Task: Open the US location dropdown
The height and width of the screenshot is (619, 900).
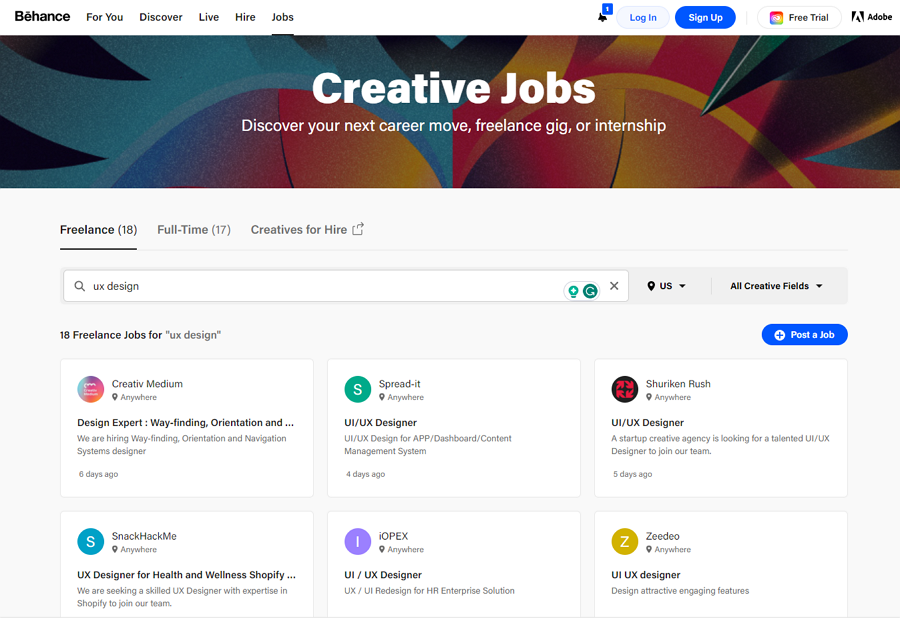Action: pyautogui.click(x=665, y=286)
